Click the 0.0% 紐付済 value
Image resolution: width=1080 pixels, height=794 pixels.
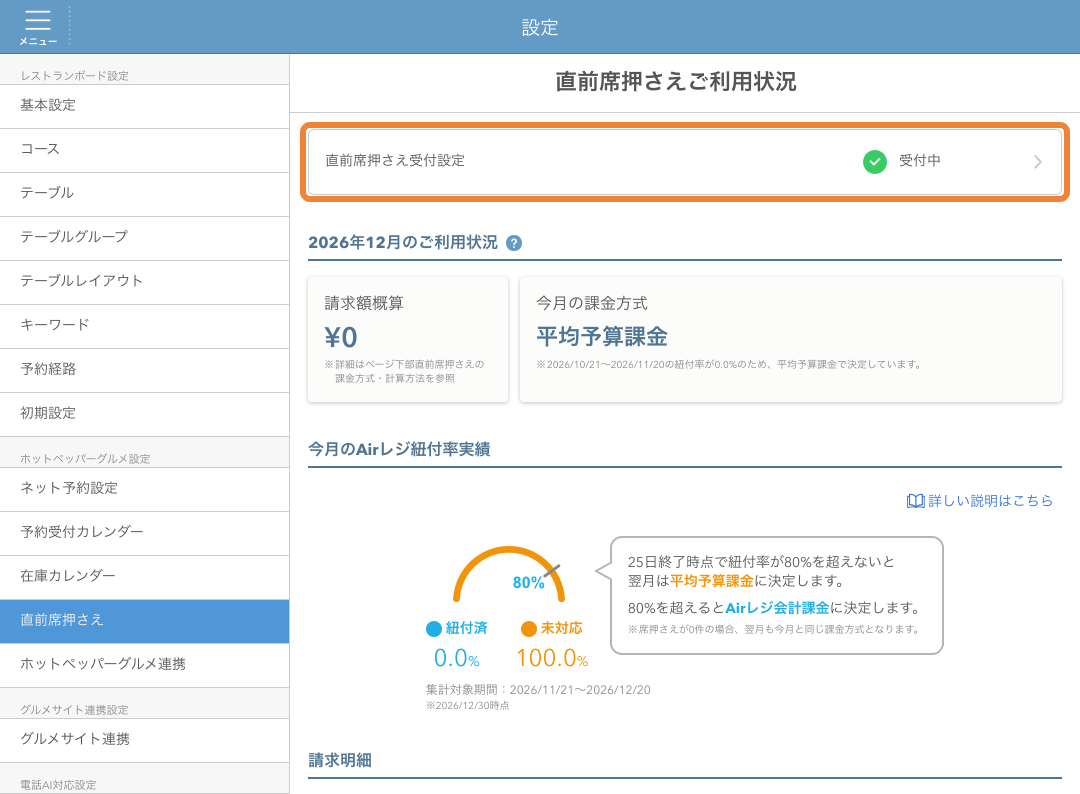click(x=457, y=658)
